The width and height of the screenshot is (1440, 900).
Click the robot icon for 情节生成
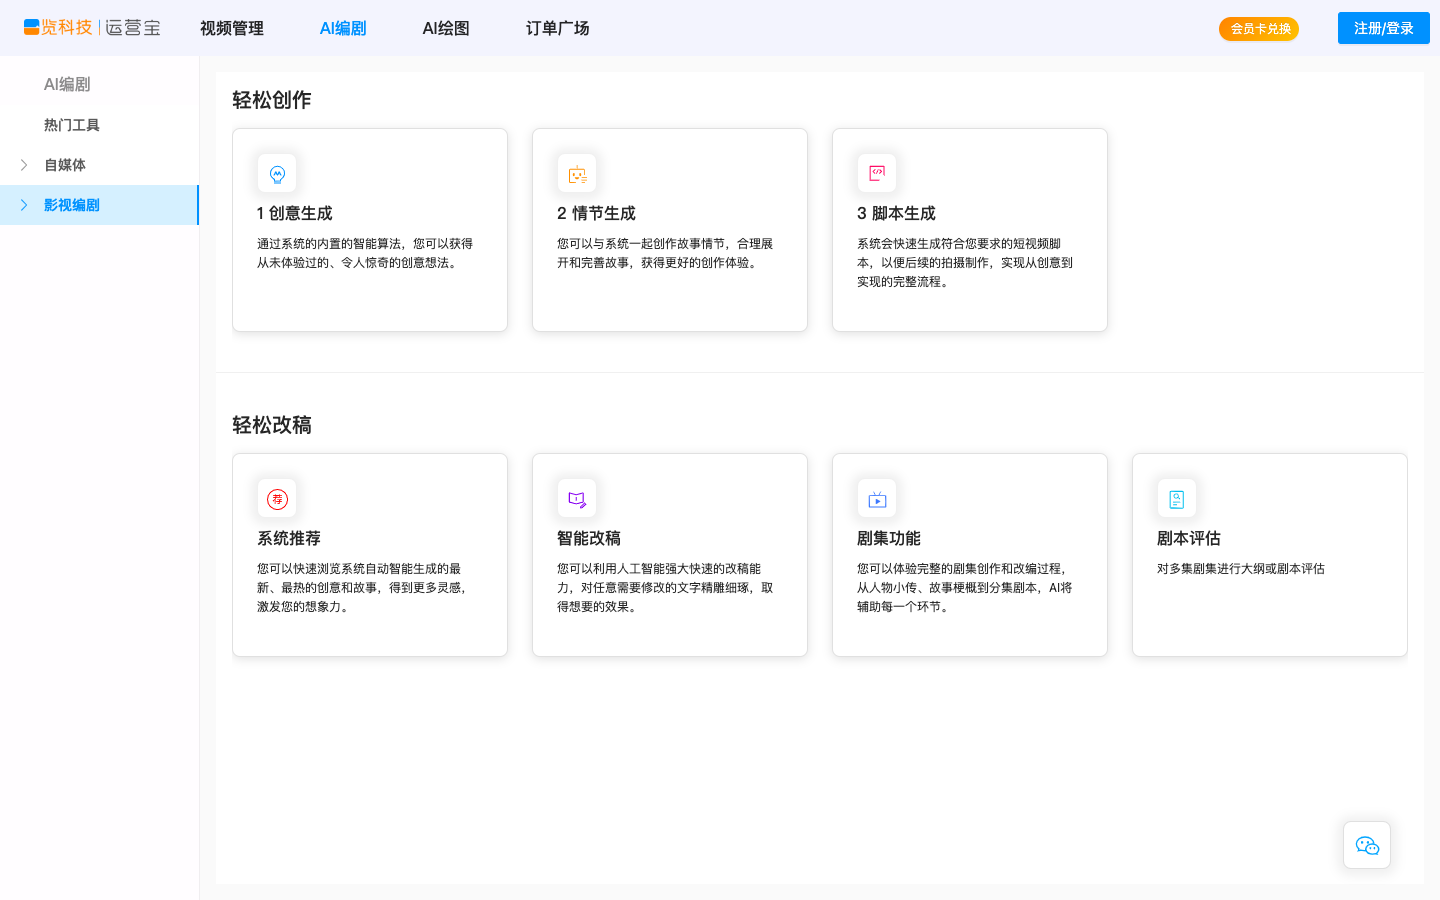577,174
